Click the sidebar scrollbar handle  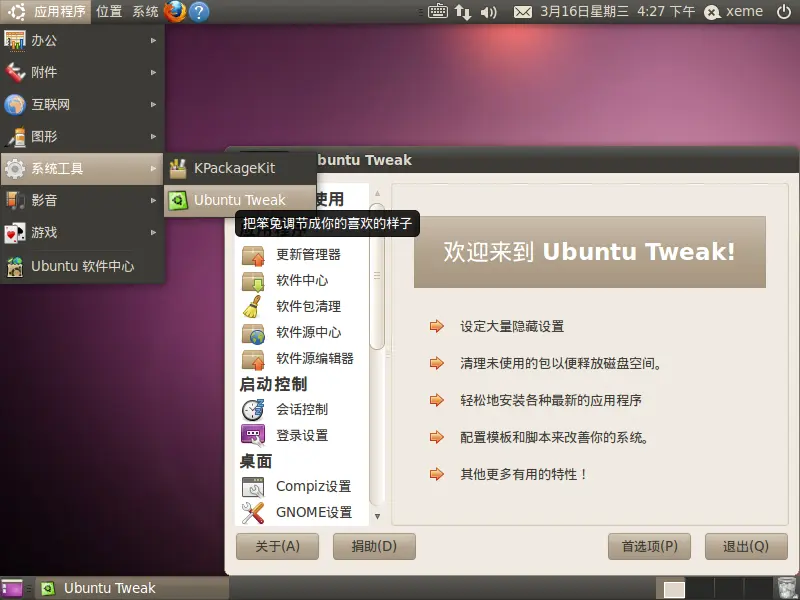coord(377,278)
